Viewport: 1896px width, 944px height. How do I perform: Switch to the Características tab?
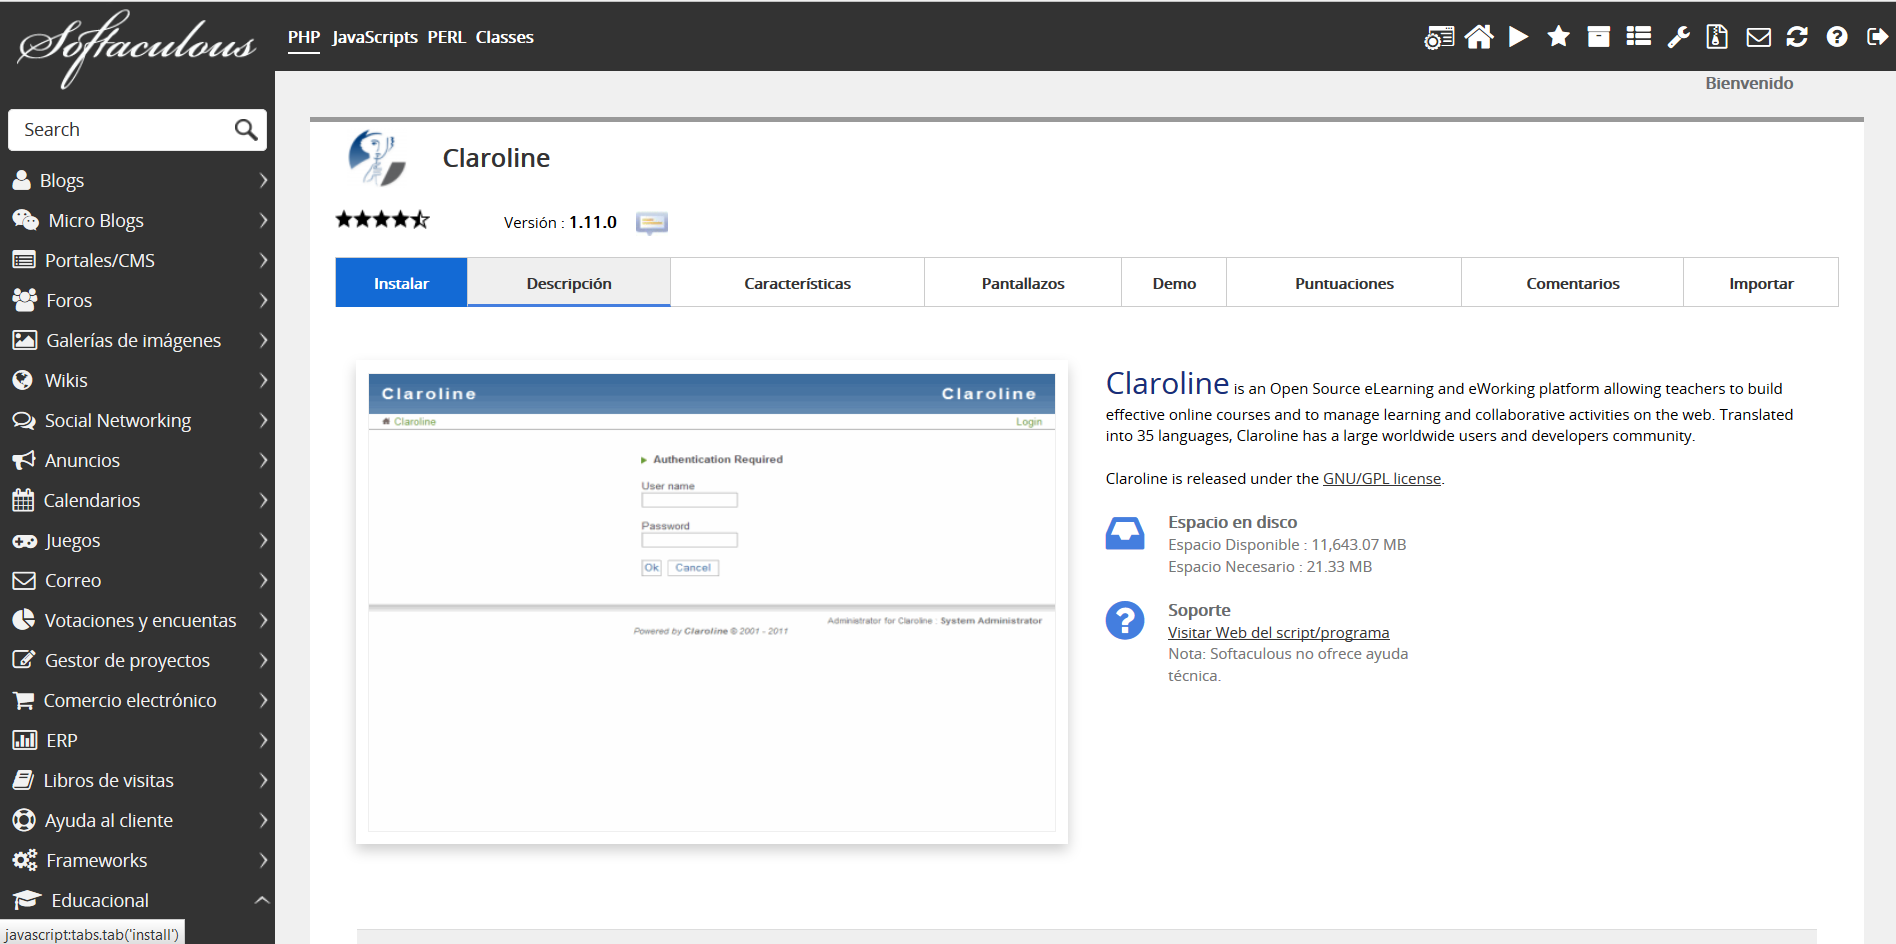(x=797, y=284)
